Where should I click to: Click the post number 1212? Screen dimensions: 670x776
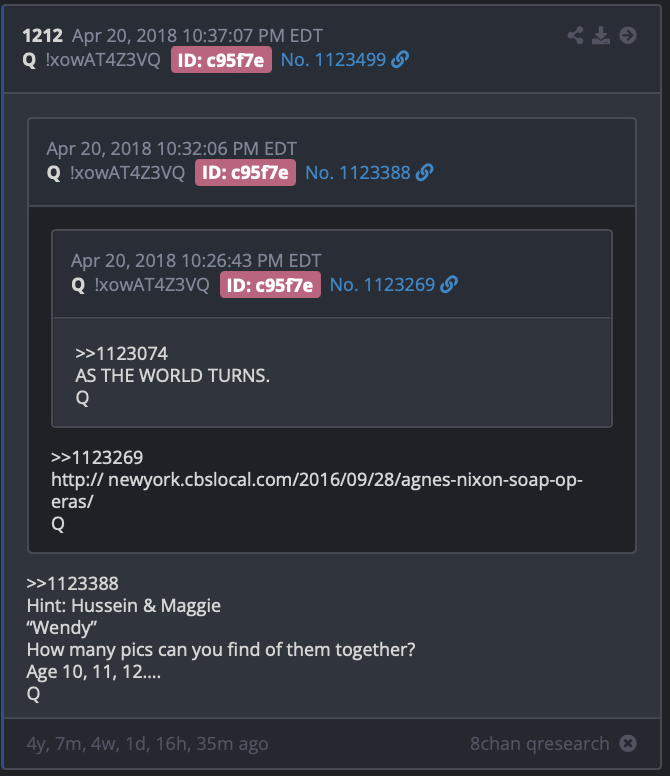click(43, 36)
